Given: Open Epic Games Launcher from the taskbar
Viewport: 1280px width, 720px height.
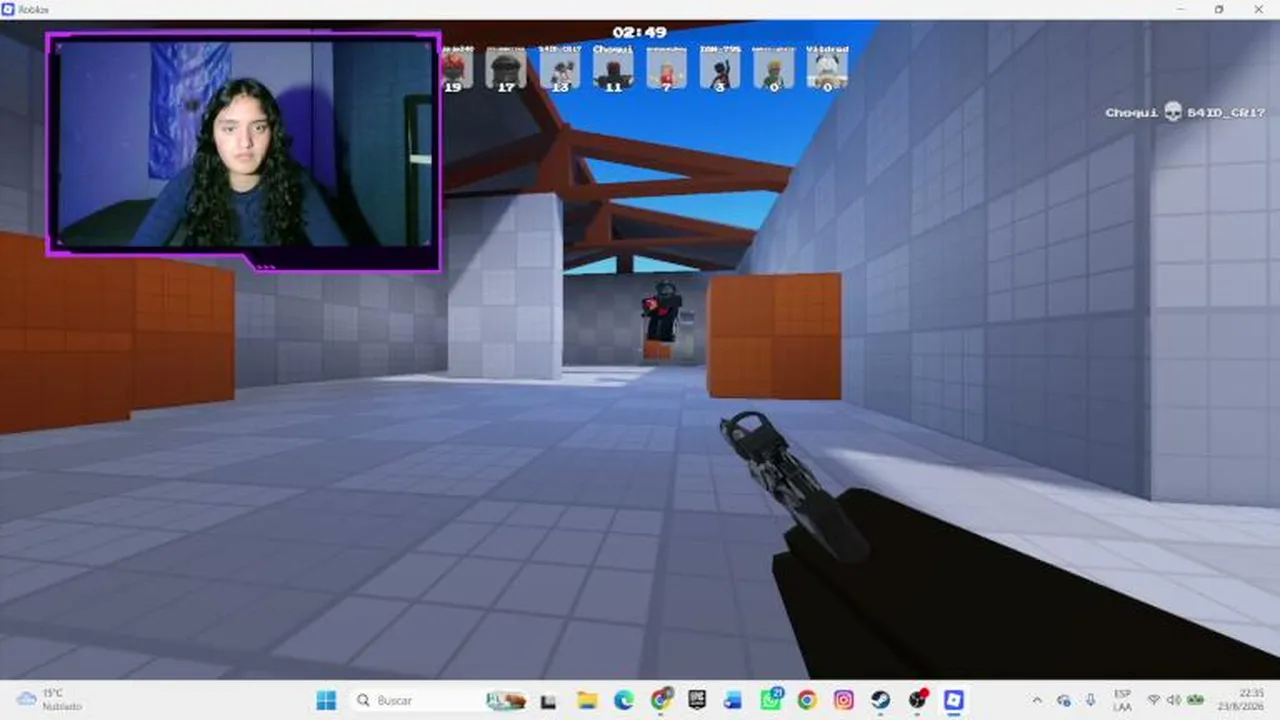Looking at the screenshot, I should coord(697,700).
